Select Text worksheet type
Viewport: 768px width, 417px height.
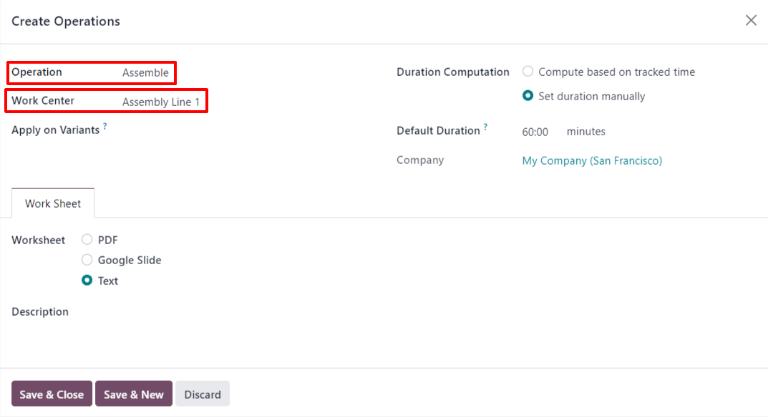[87, 281]
